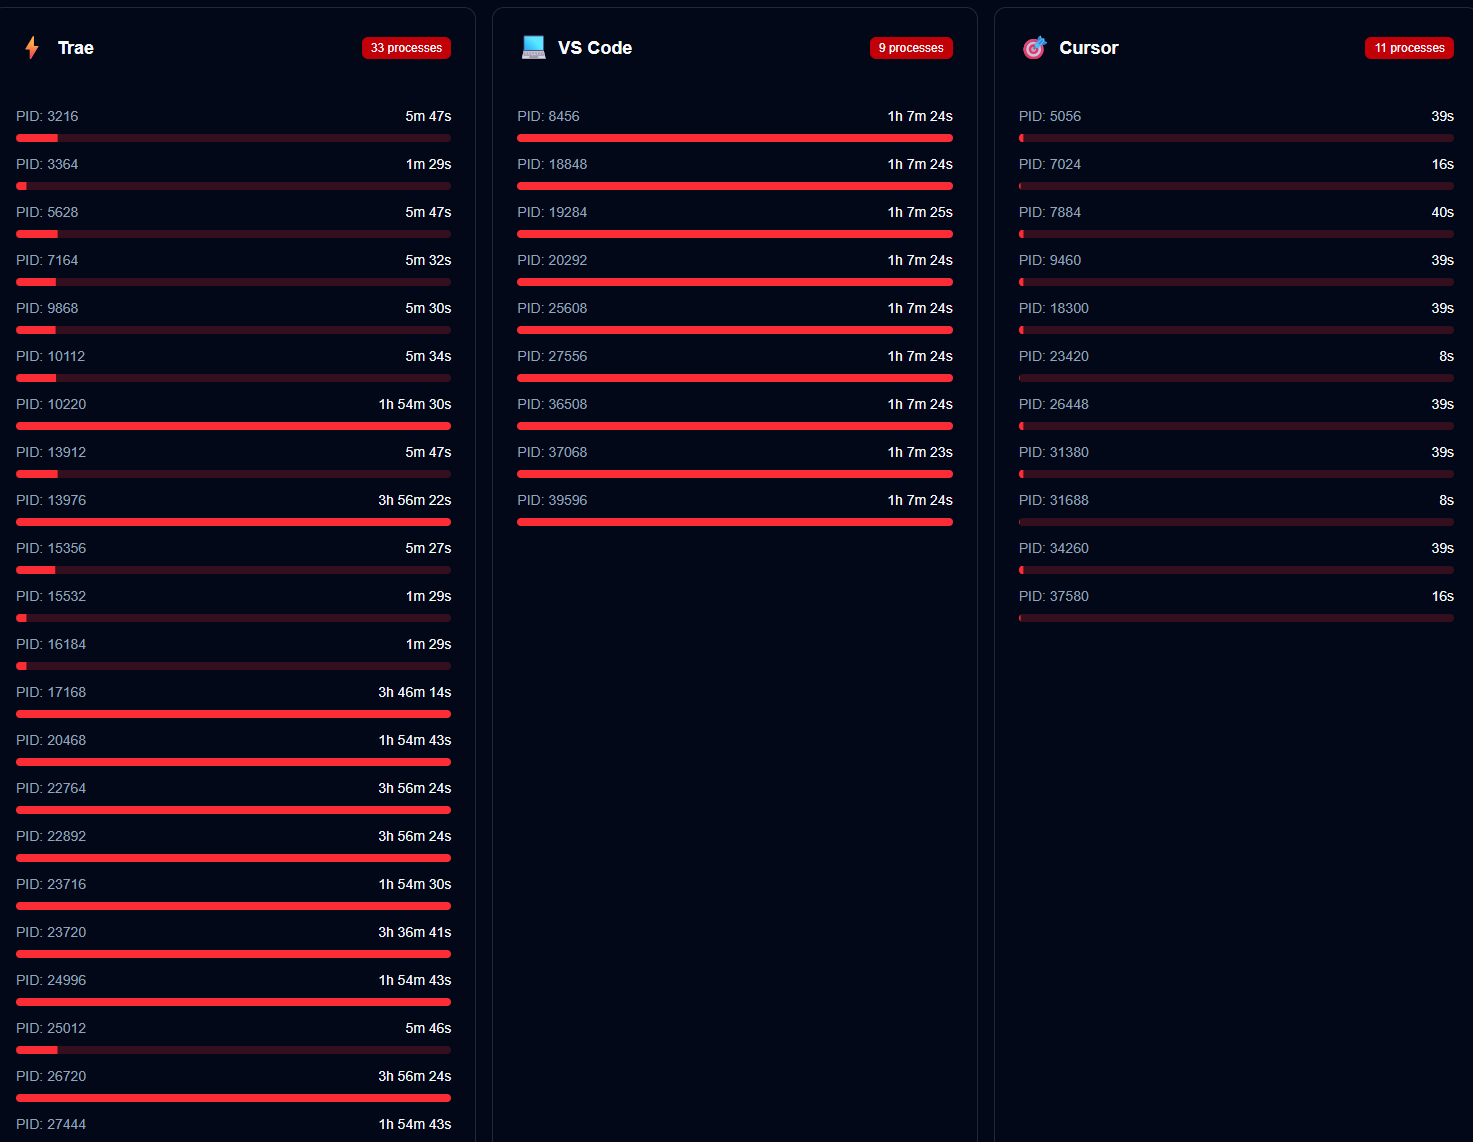Select text PID: 34260
The image size is (1473, 1142).
click(x=1054, y=548)
